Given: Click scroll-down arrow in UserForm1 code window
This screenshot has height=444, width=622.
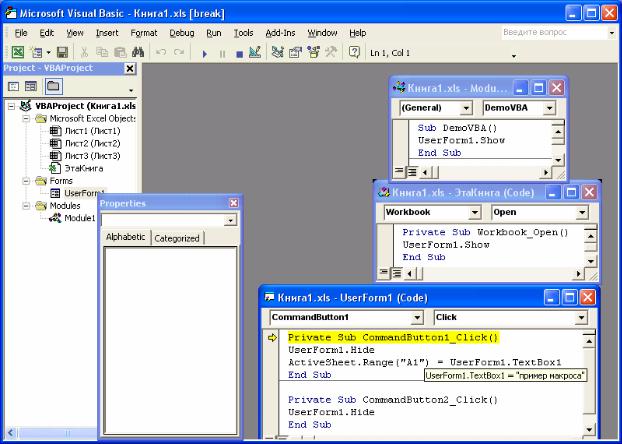Looking at the screenshot, I should click(589, 430).
